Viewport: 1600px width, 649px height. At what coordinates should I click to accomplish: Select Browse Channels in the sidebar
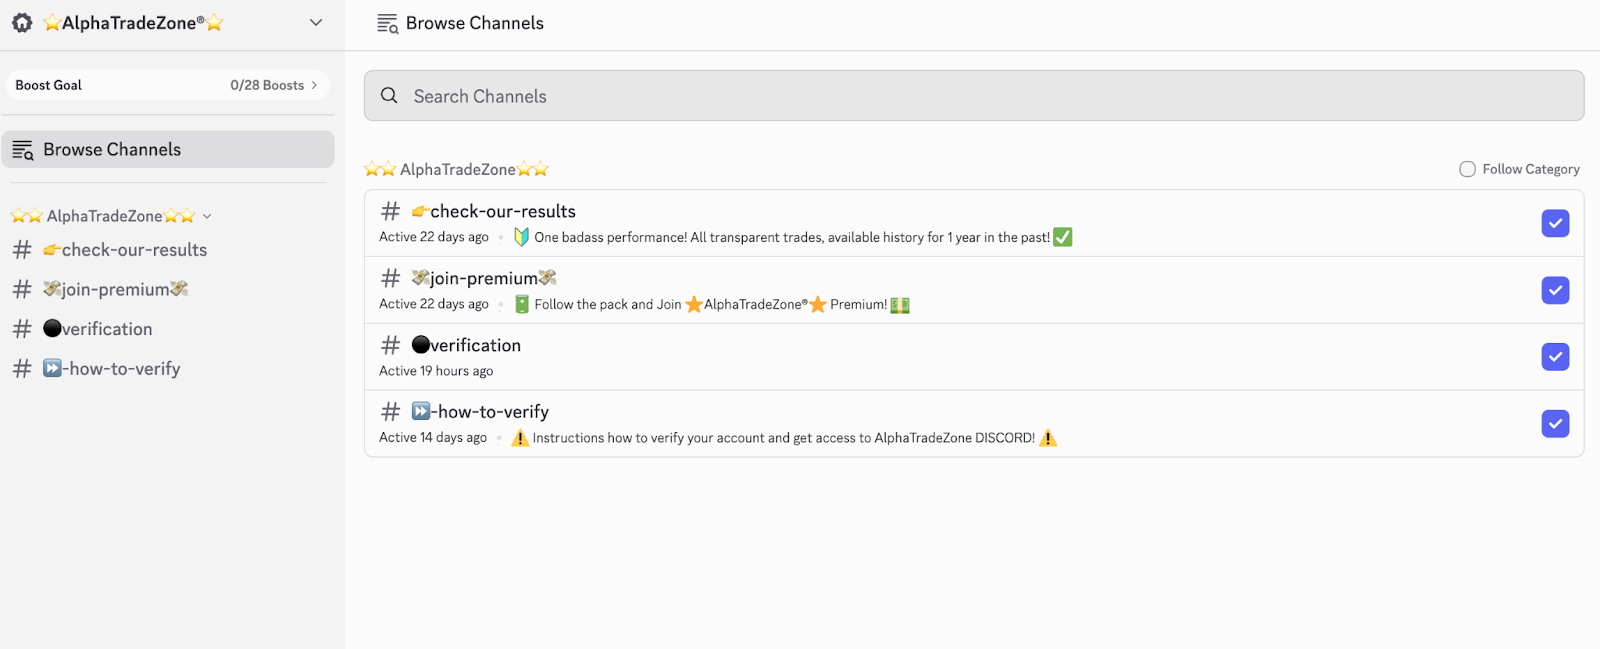coord(168,149)
